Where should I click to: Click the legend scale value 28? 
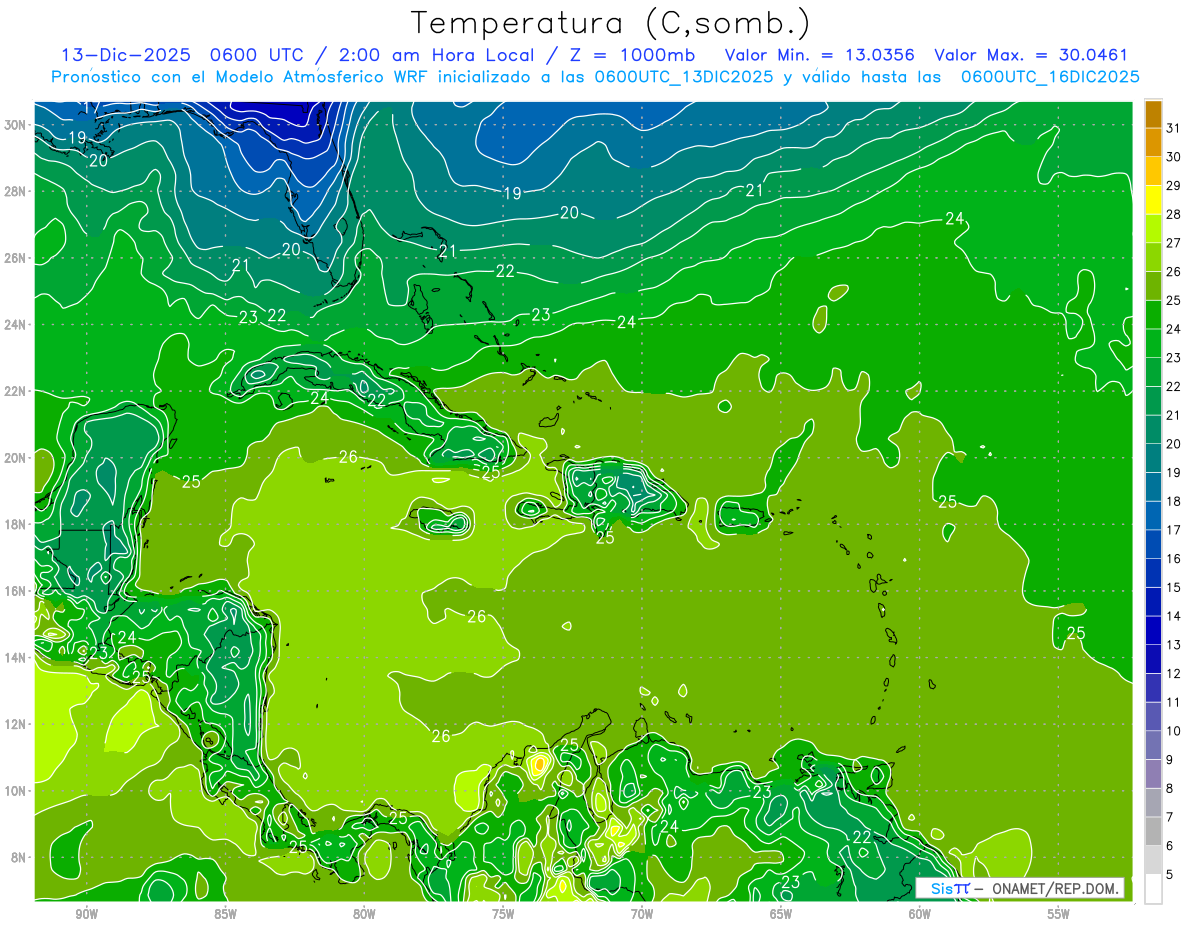point(1173,214)
